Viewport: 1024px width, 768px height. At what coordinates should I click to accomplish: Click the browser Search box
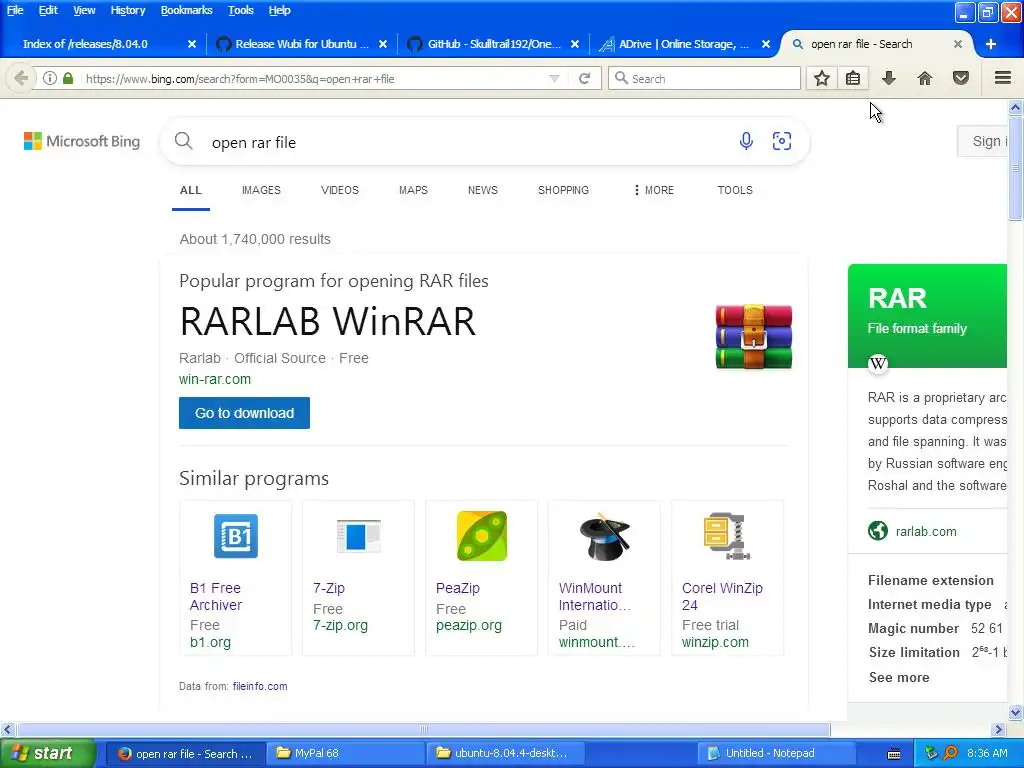(x=704, y=78)
